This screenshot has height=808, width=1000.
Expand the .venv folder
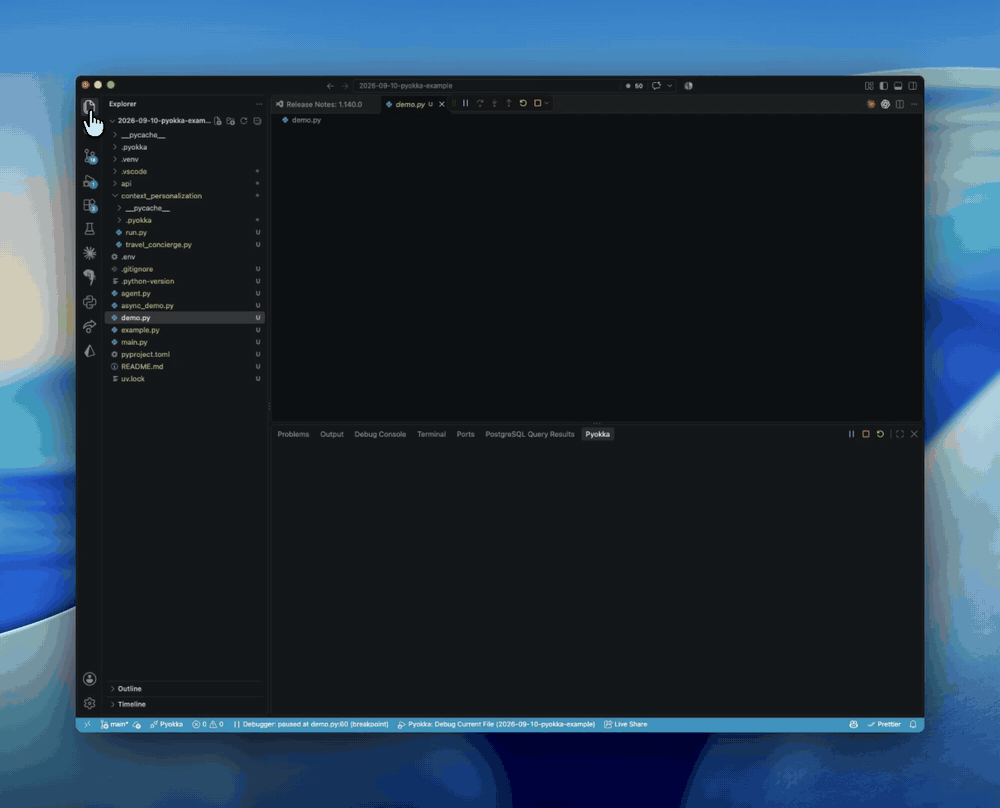point(185,159)
